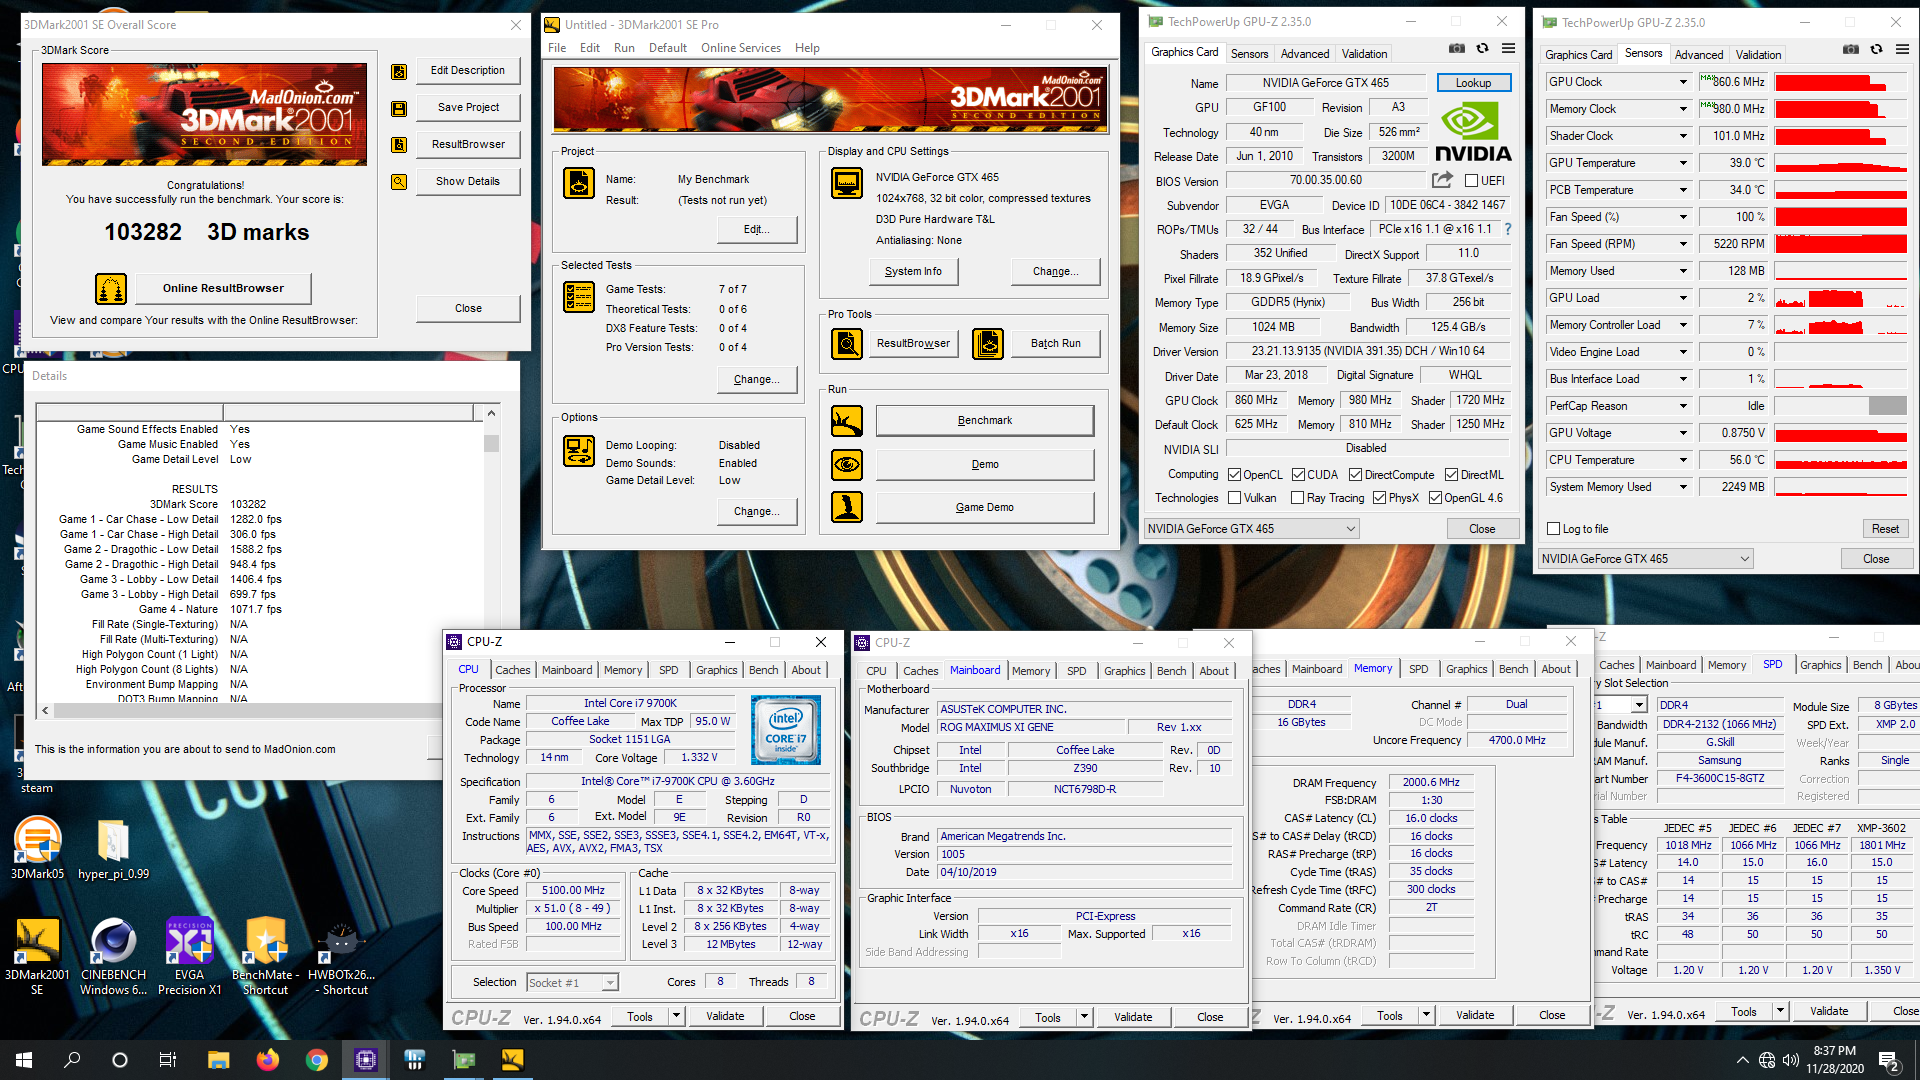Take a GPU-Z screenshot with camera icon

[1457, 48]
